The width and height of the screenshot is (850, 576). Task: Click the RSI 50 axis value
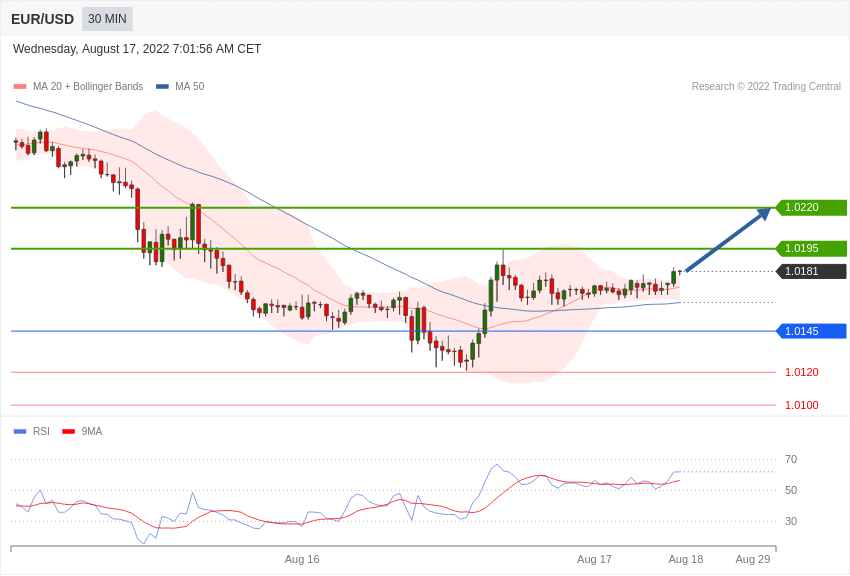click(x=791, y=490)
